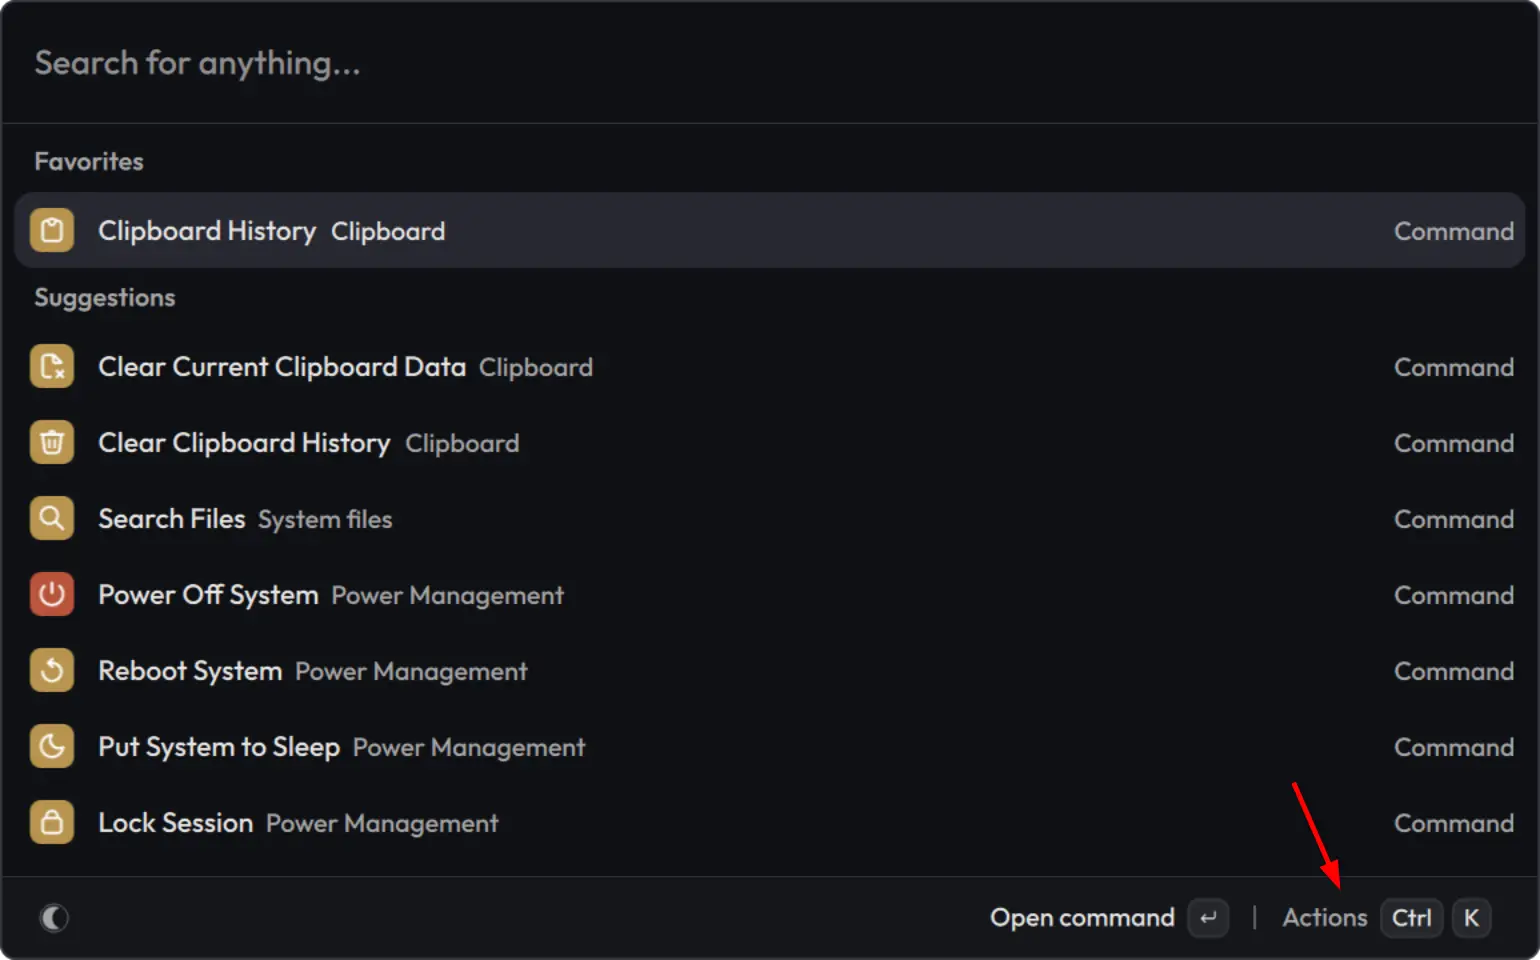Click the K key hint badge
The width and height of the screenshot is (1540, 960).
click(1471, 918)
